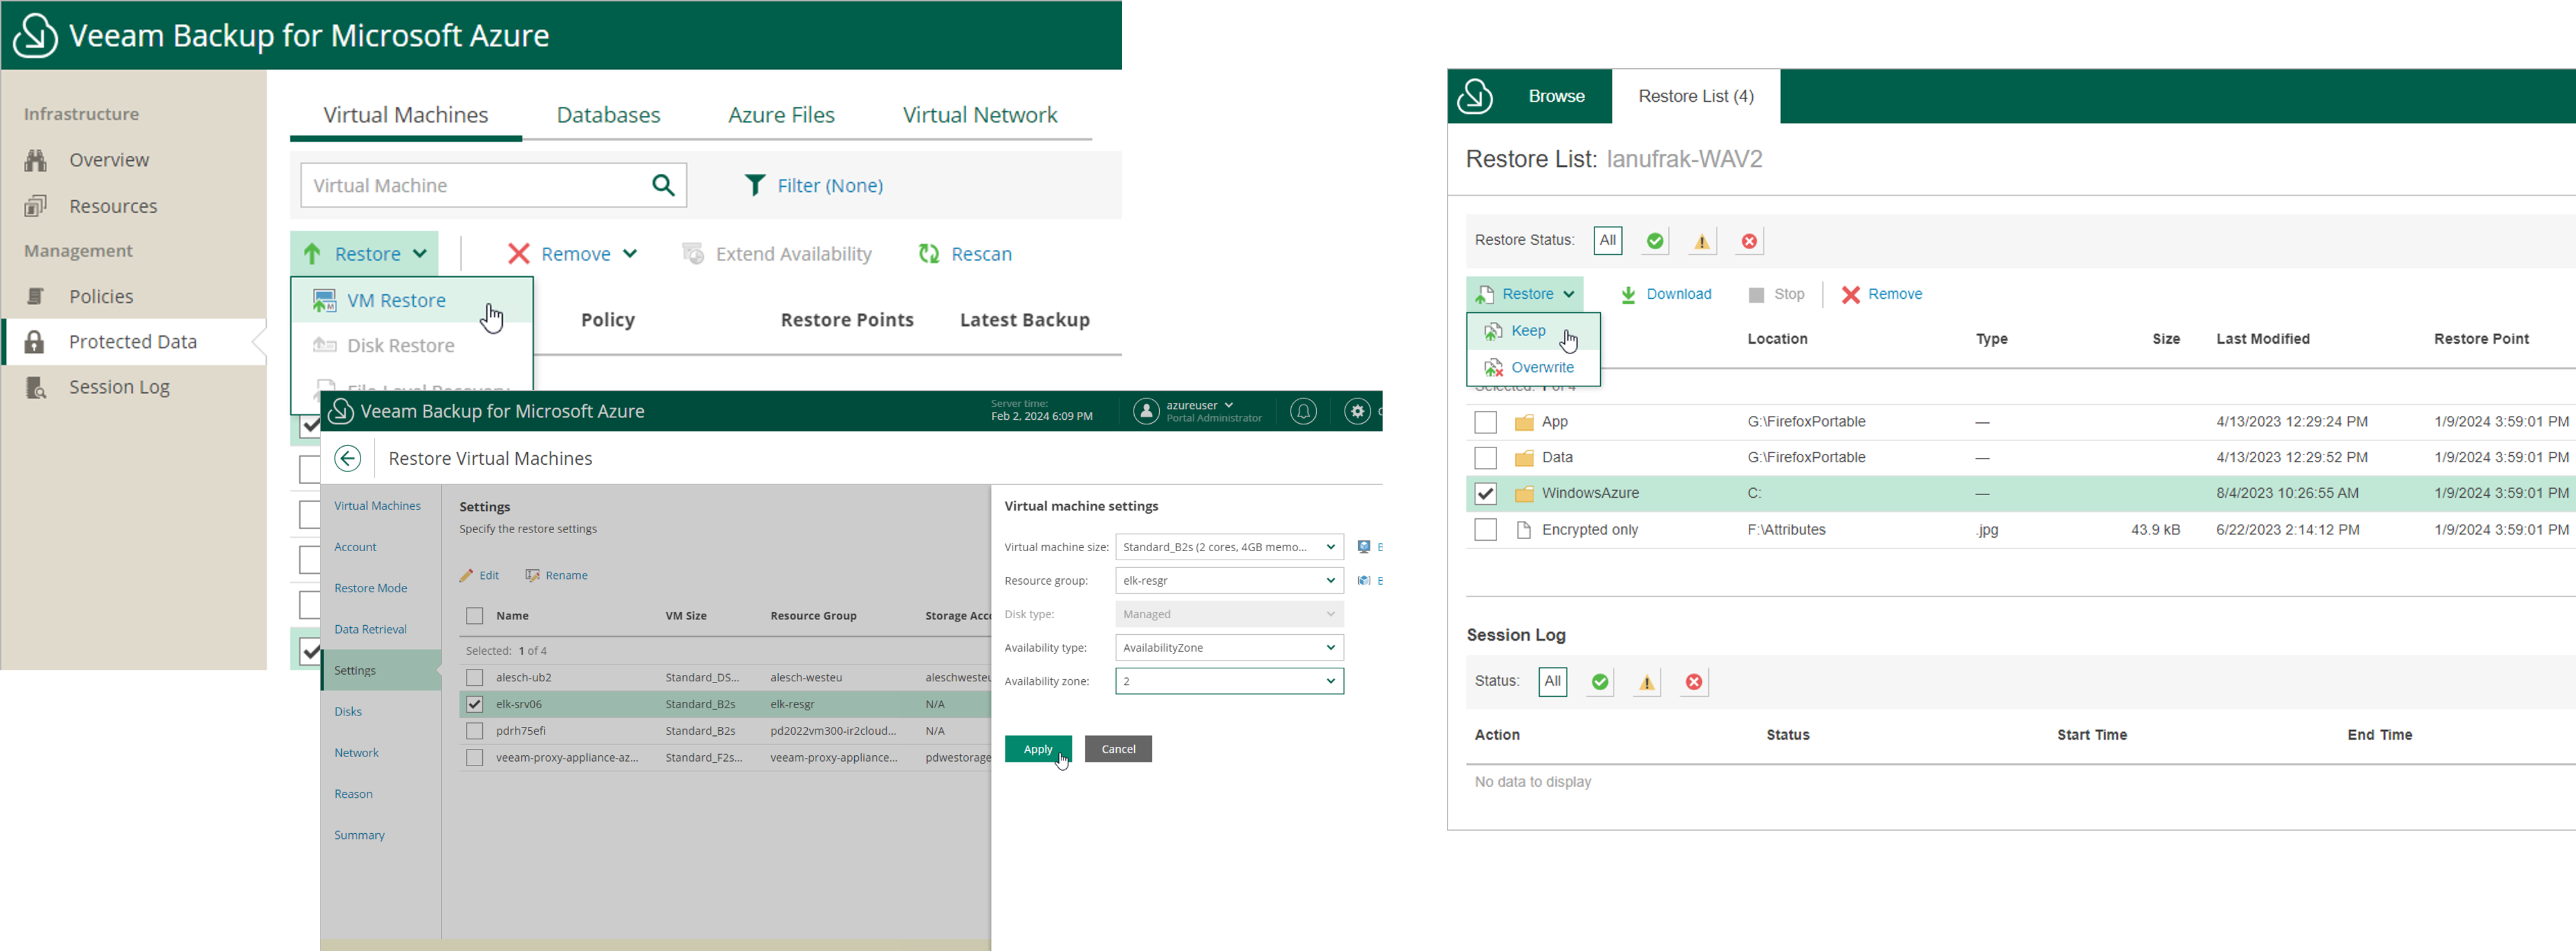Switch to the Virtual Network tab
Image resolution: width=2576 pixels, height=951 pixels.
pyautogui.click(x=980, y=115)
